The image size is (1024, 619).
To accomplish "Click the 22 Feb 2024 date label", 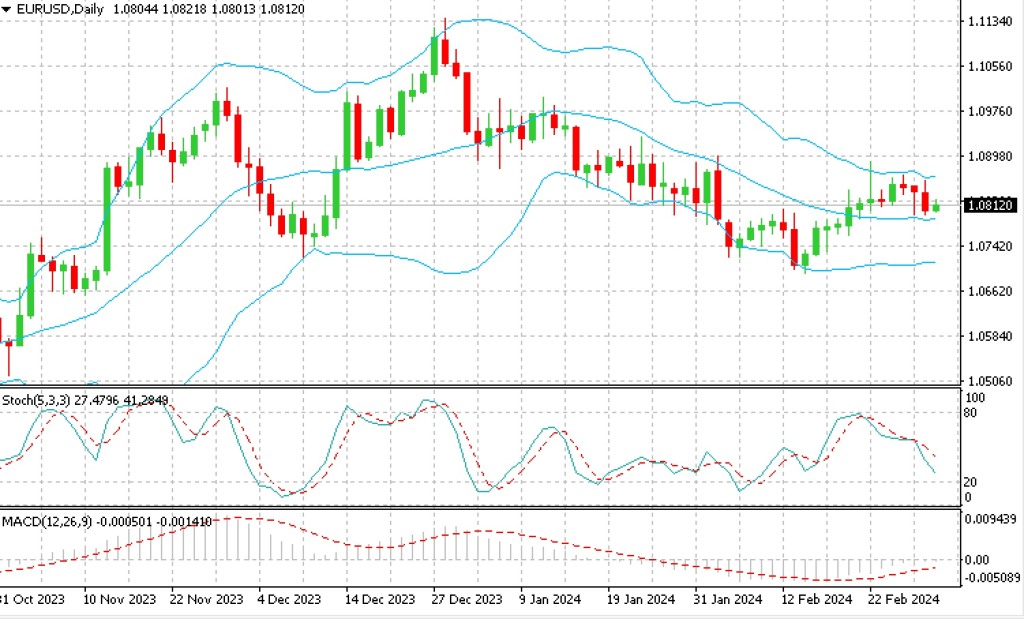I will point(904,600).
